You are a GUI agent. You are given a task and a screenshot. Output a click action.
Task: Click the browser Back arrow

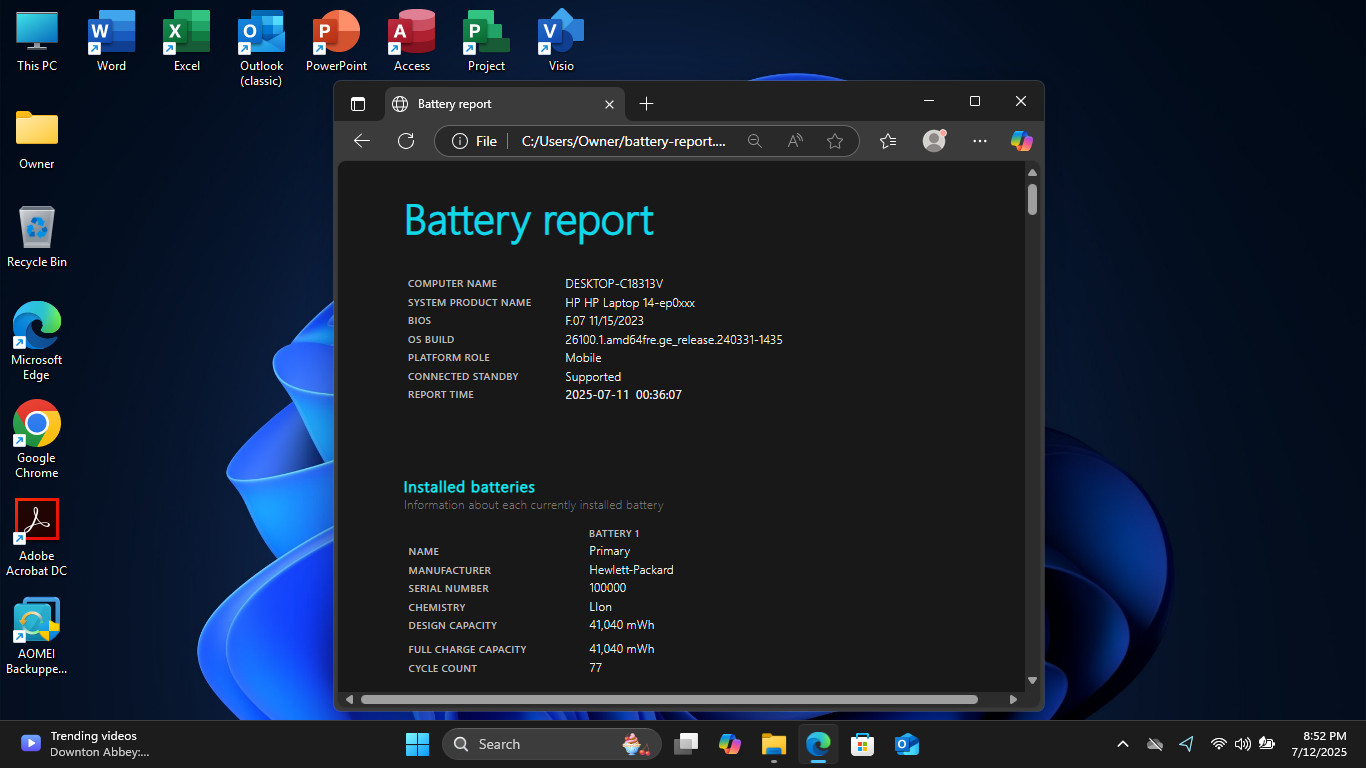[x=362, y=141]
